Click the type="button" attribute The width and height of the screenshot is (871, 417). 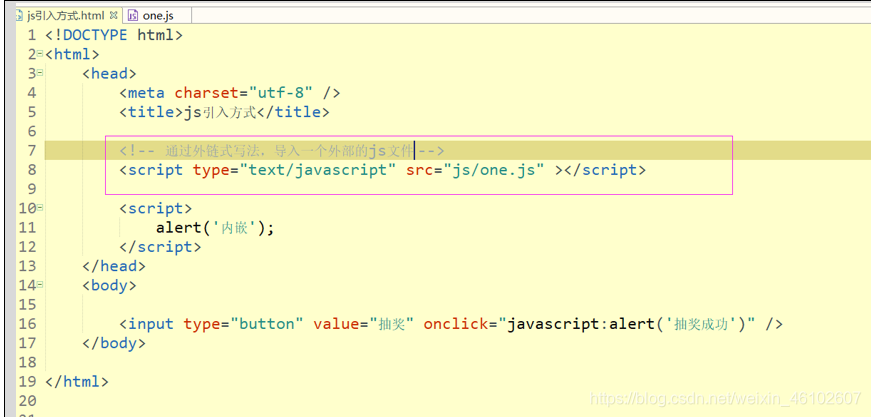click(243, 324)
